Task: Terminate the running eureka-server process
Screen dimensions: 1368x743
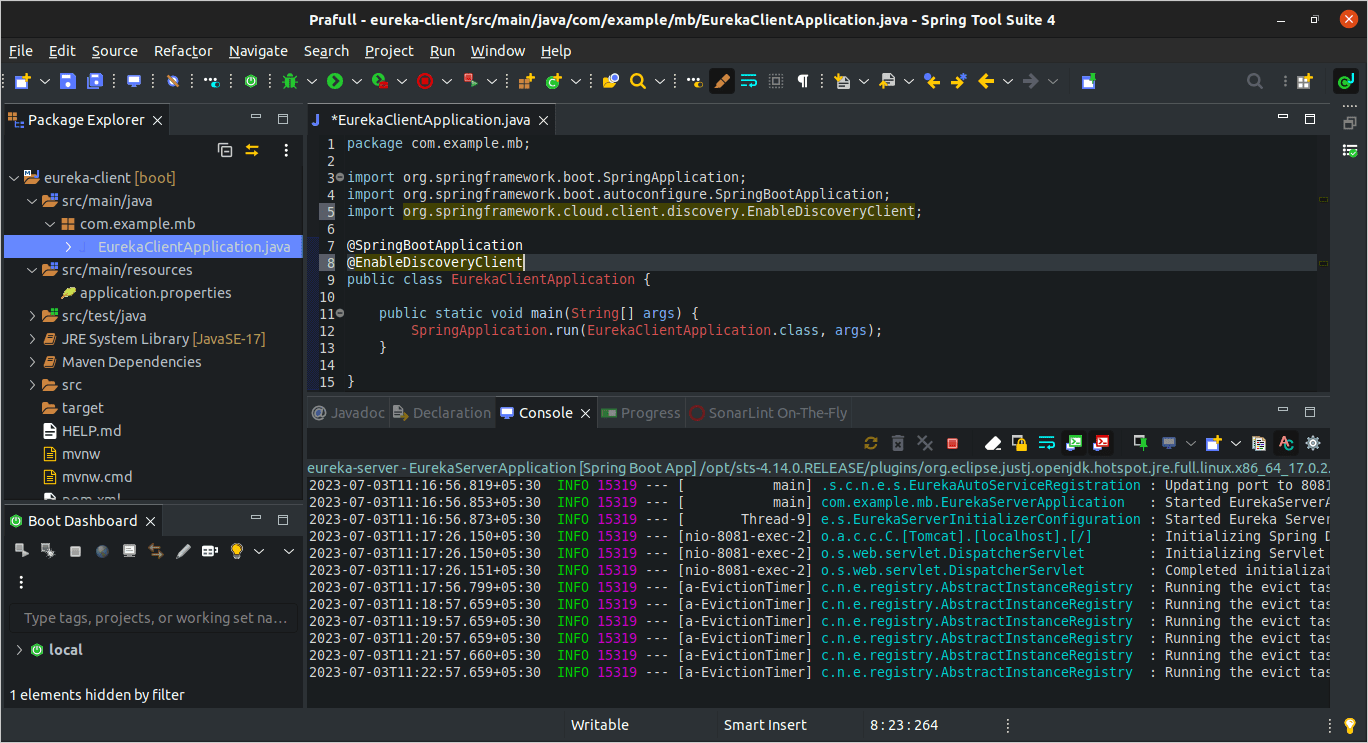Action: [951, 443]
